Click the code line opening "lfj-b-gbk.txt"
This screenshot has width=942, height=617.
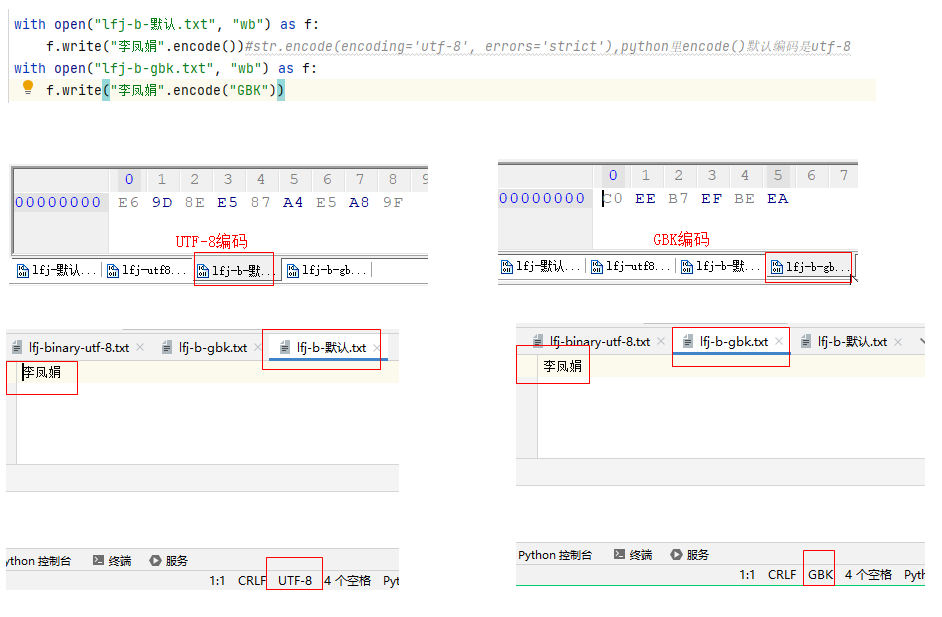[165, 68]
